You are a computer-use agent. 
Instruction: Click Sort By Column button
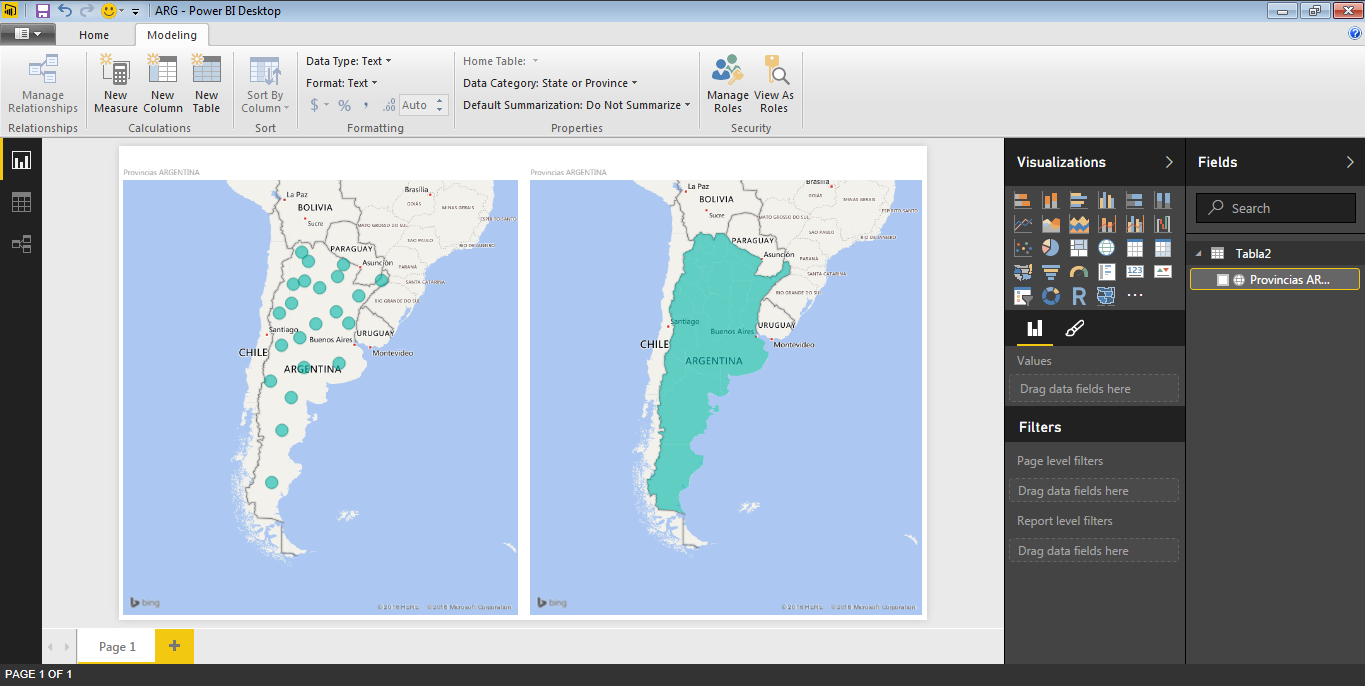point(265,84)
